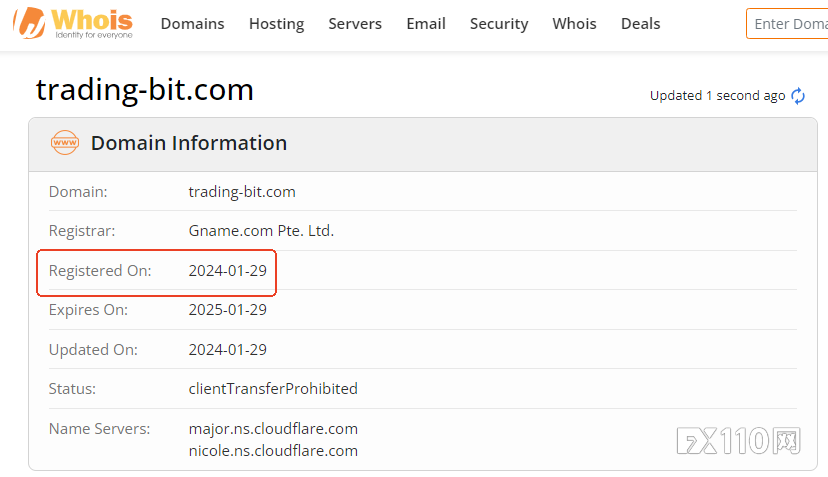Click the trading-bit.com page heading

pos(145,89)
